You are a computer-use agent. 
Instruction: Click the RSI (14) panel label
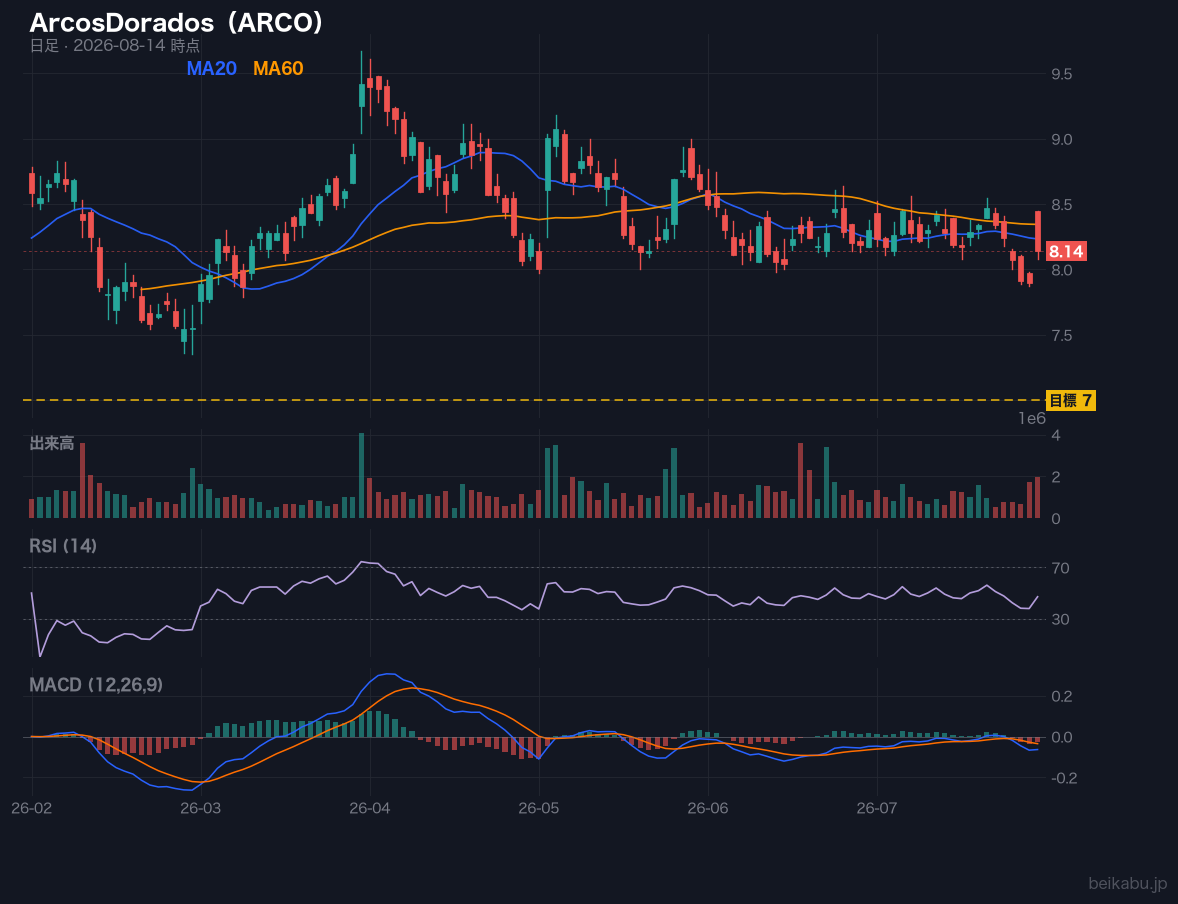(63, 546)
